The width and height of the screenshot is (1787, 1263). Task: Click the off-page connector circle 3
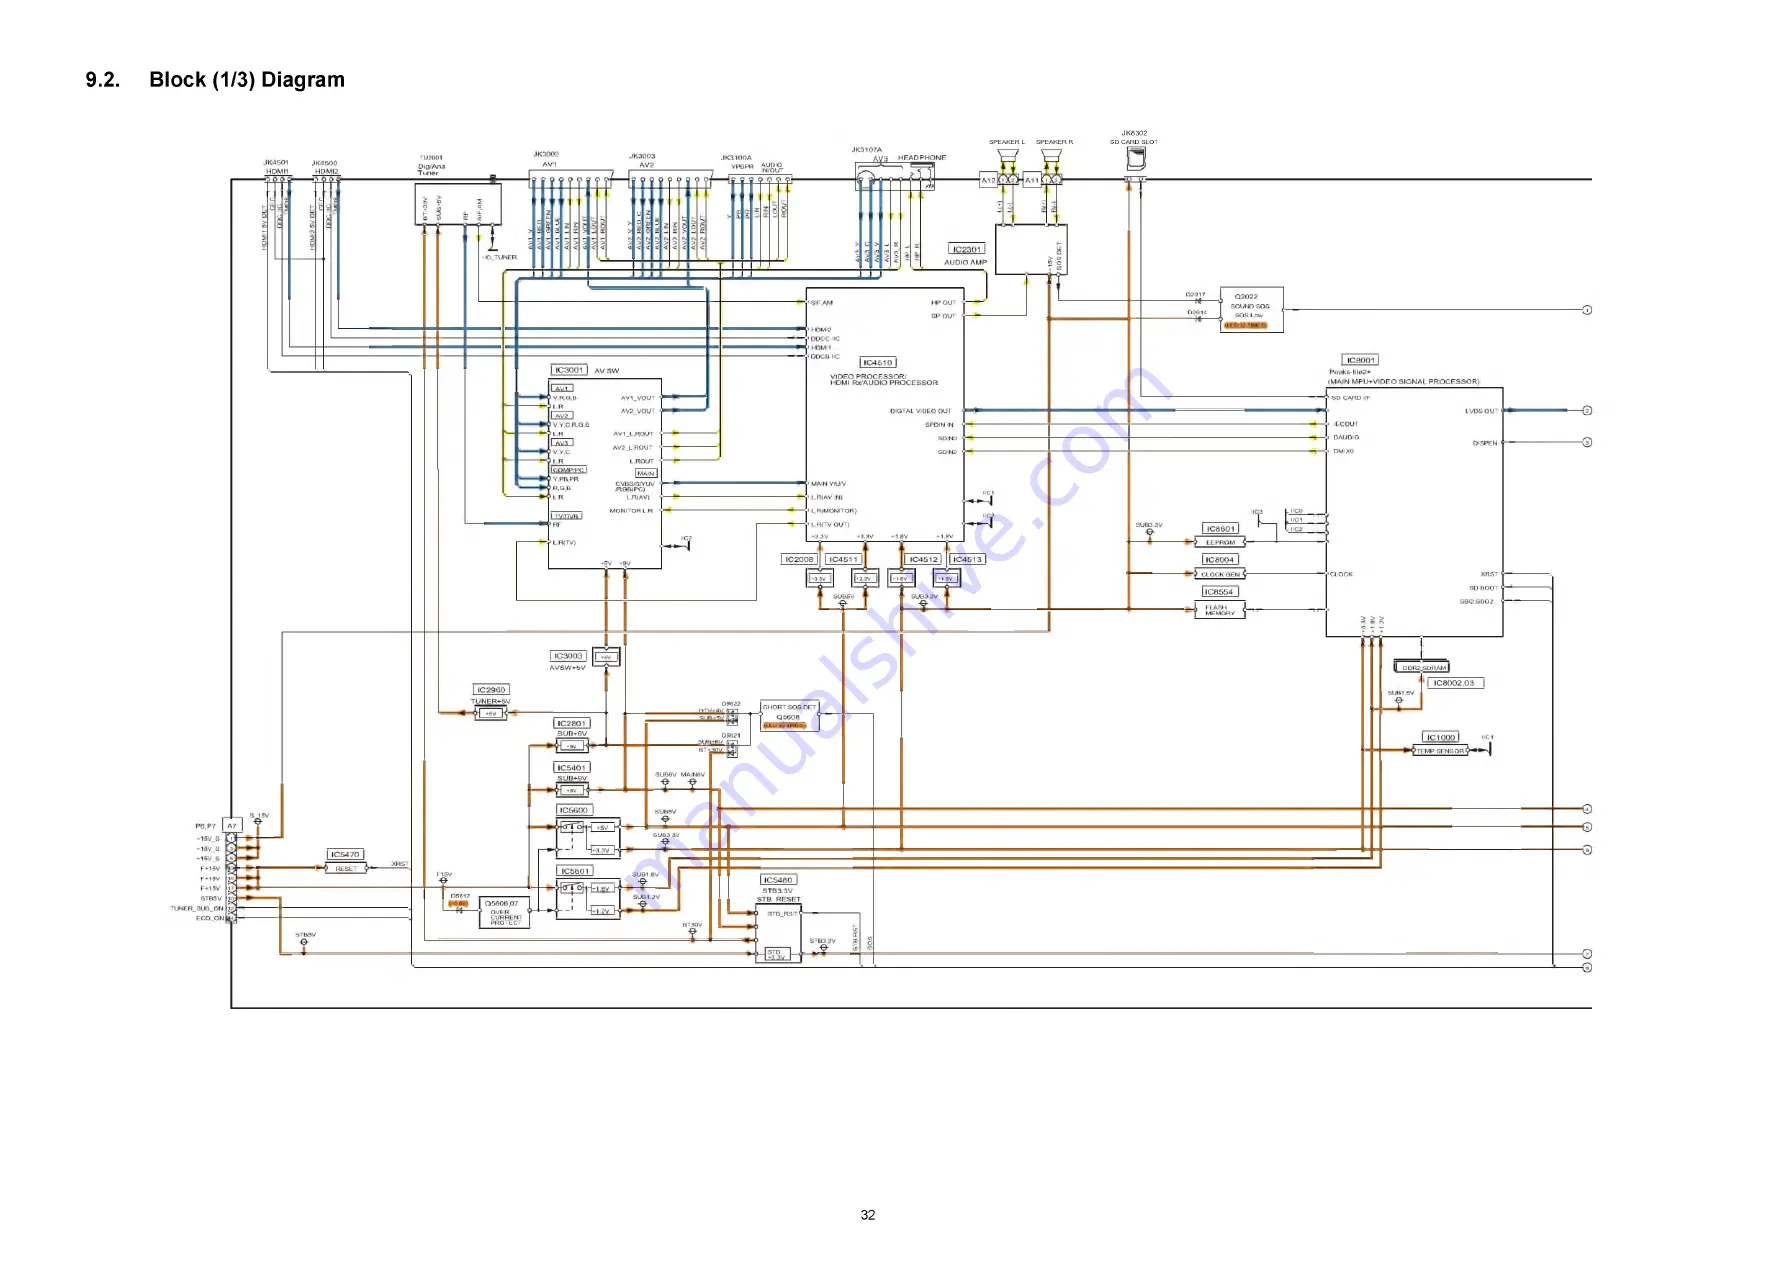pyautogui.click(x=1586, y=442)
